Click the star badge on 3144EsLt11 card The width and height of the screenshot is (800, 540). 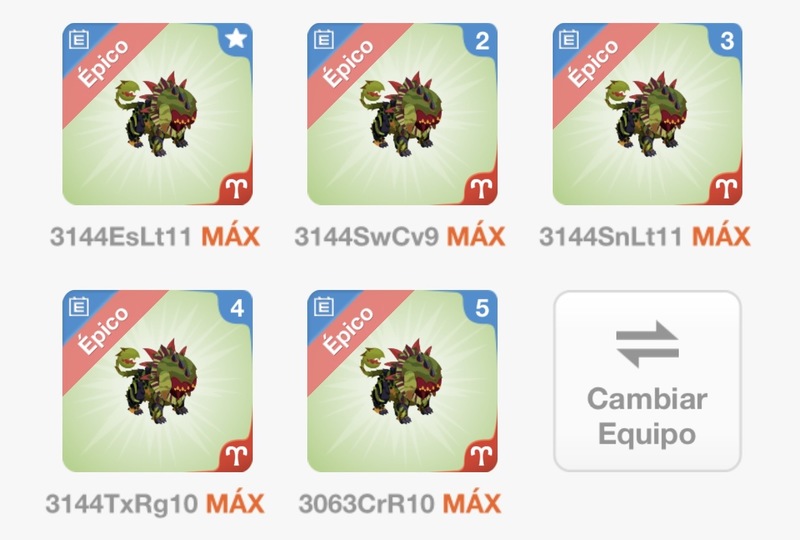pyautogui.click(x=236, y=39)
